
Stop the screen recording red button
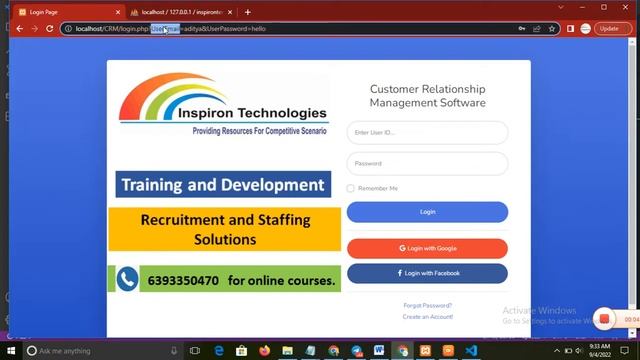[604, 319]
